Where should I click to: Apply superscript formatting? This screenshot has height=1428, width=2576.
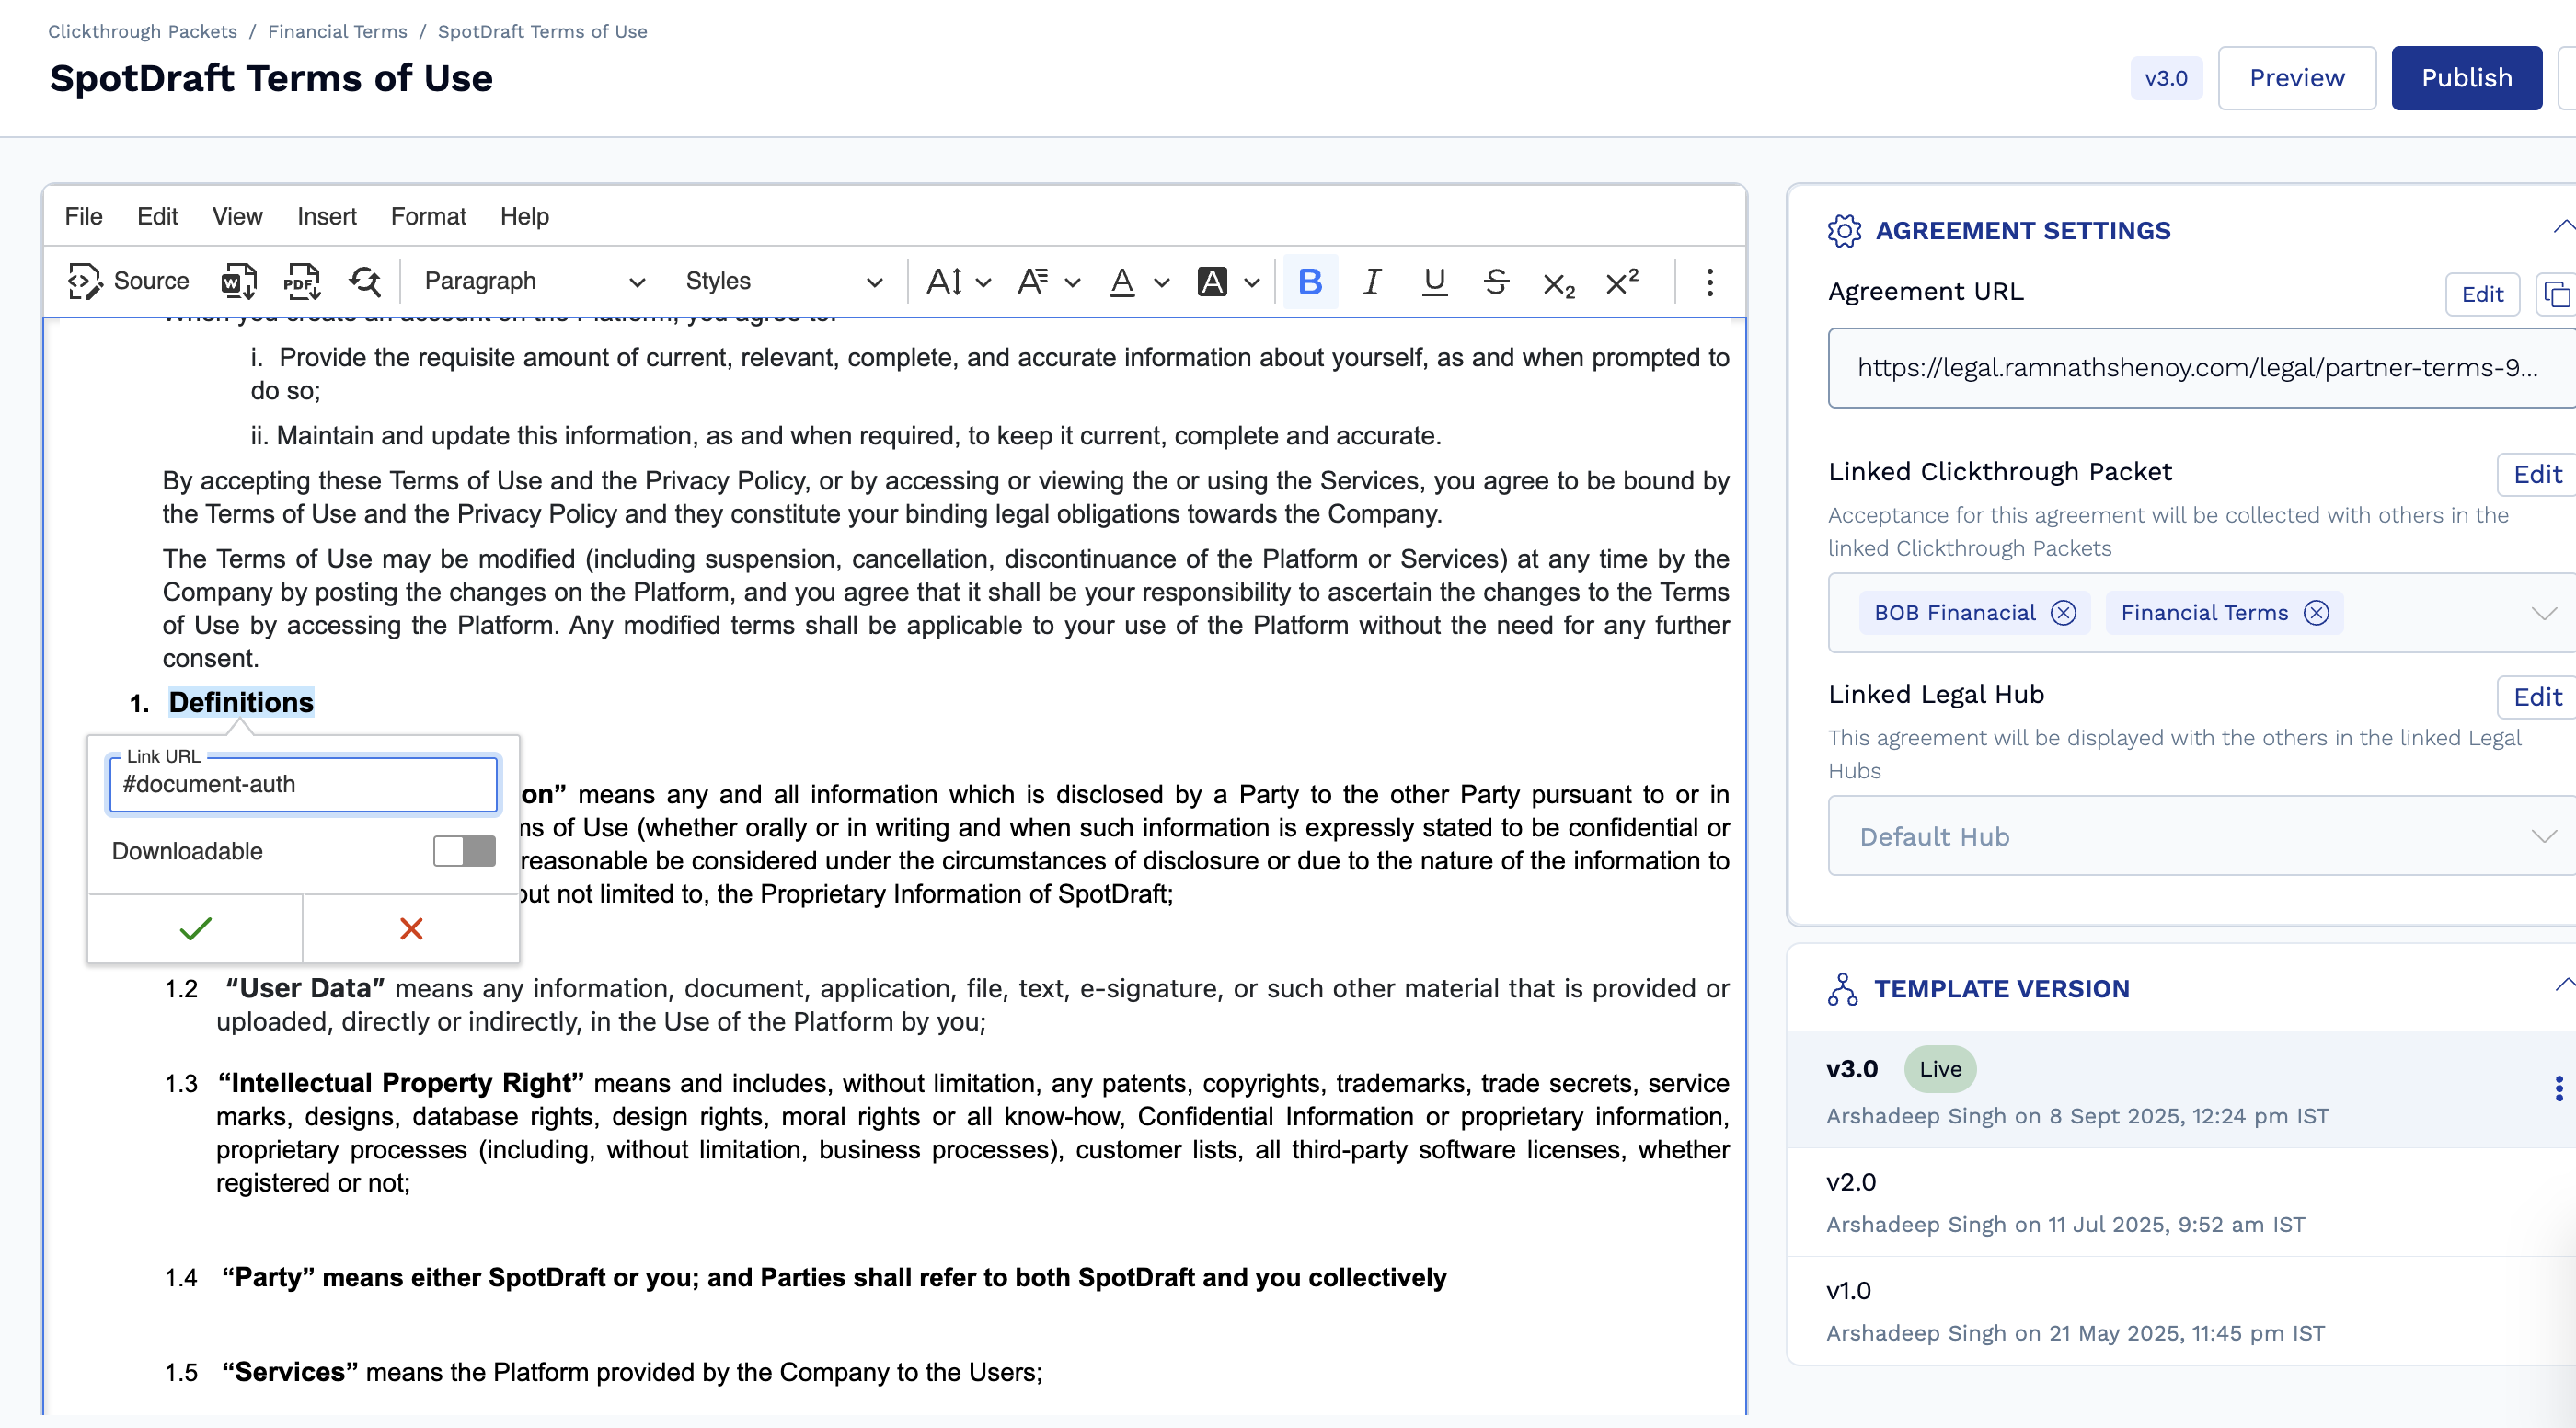[1621, 281]
